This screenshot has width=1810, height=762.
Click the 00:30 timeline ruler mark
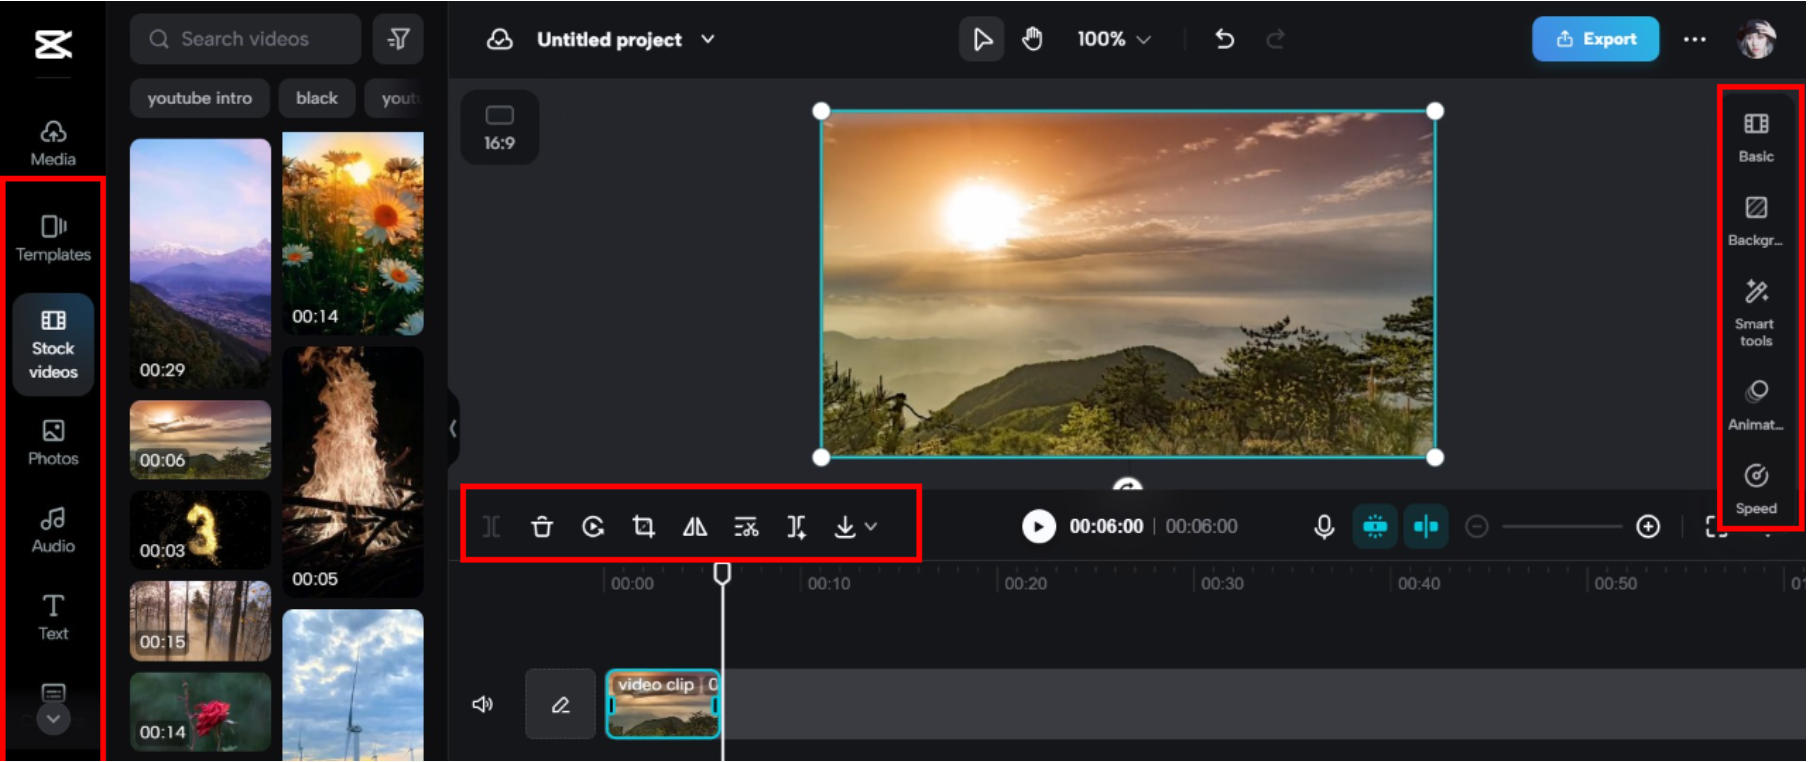[x=1222, y=583]
